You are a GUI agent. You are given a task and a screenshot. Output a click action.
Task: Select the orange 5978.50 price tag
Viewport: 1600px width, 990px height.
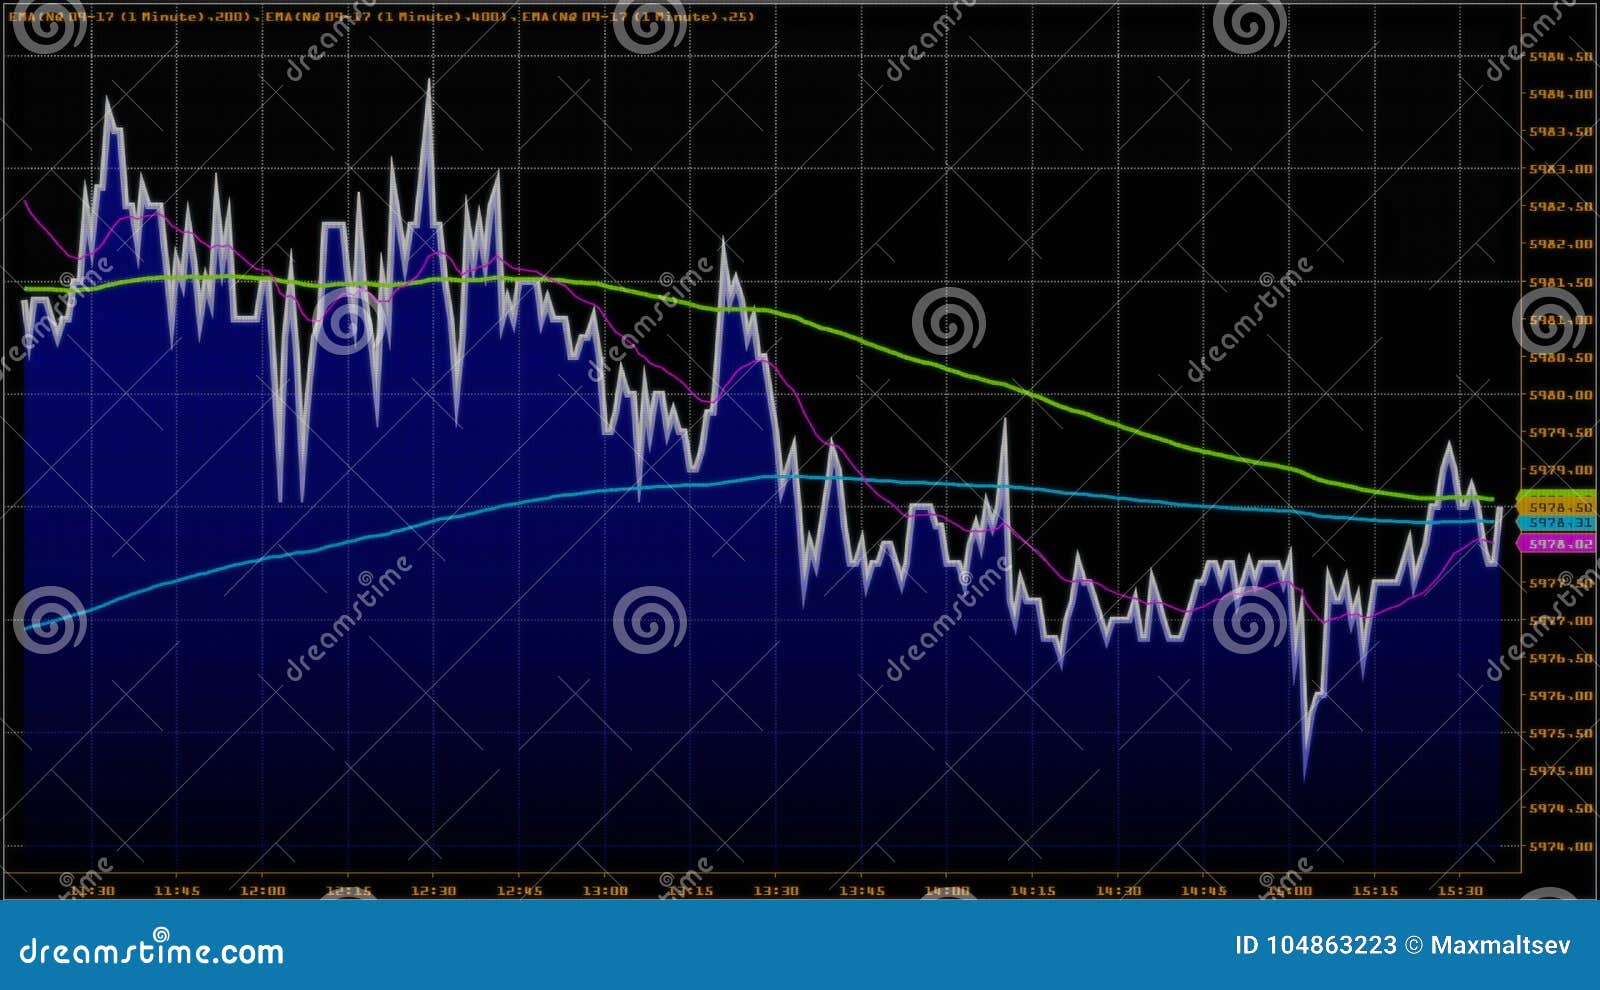pyautogui.click(x=1557, y=507)
